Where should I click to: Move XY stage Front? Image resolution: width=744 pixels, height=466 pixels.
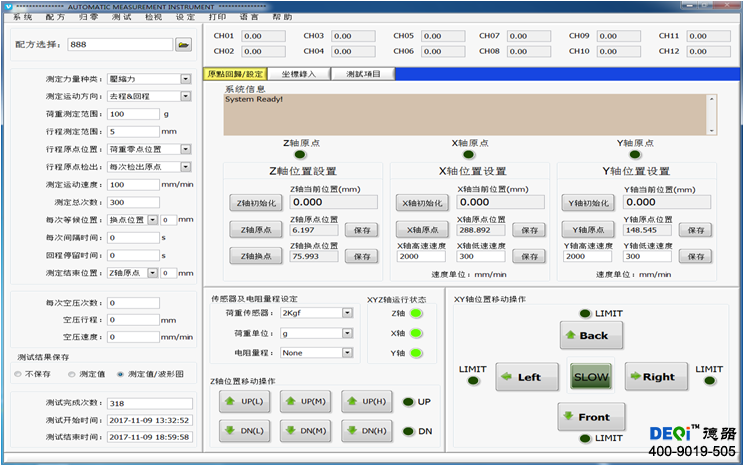click(591, 417)
